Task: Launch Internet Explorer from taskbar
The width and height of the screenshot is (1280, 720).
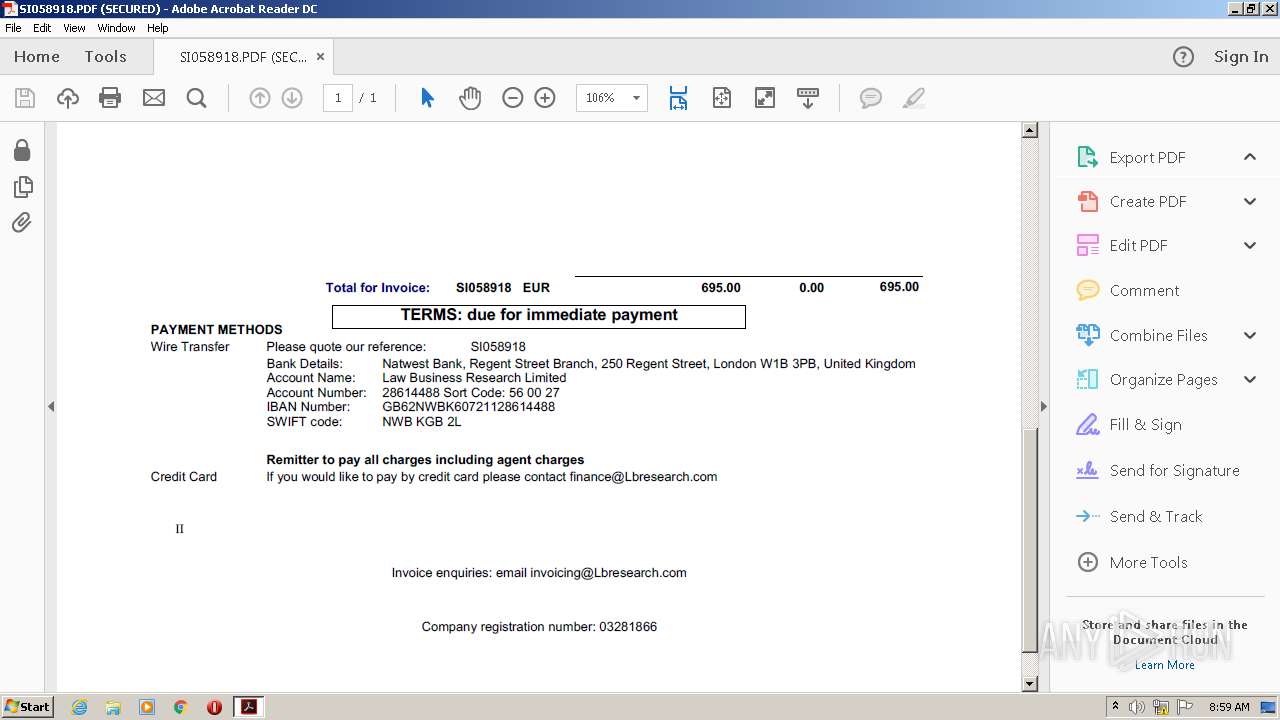Action: (x=79, y=707)
